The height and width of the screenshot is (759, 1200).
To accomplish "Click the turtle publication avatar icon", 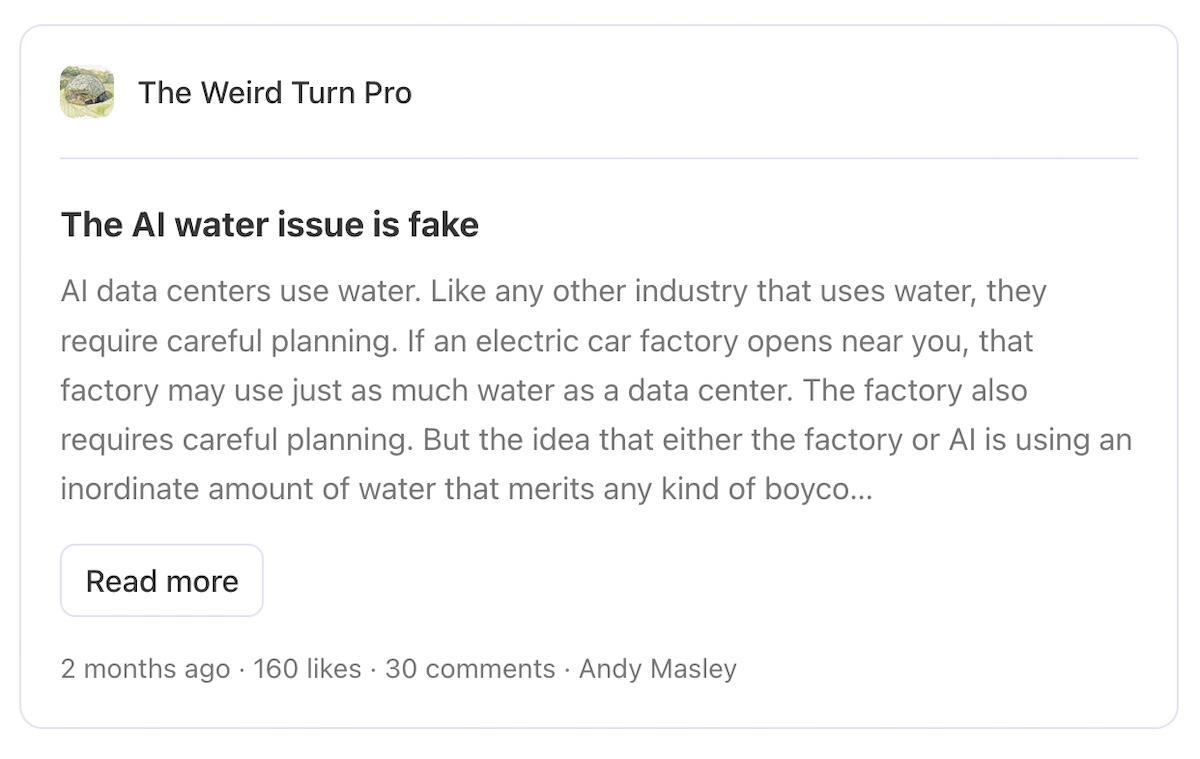I will point(87,92).
